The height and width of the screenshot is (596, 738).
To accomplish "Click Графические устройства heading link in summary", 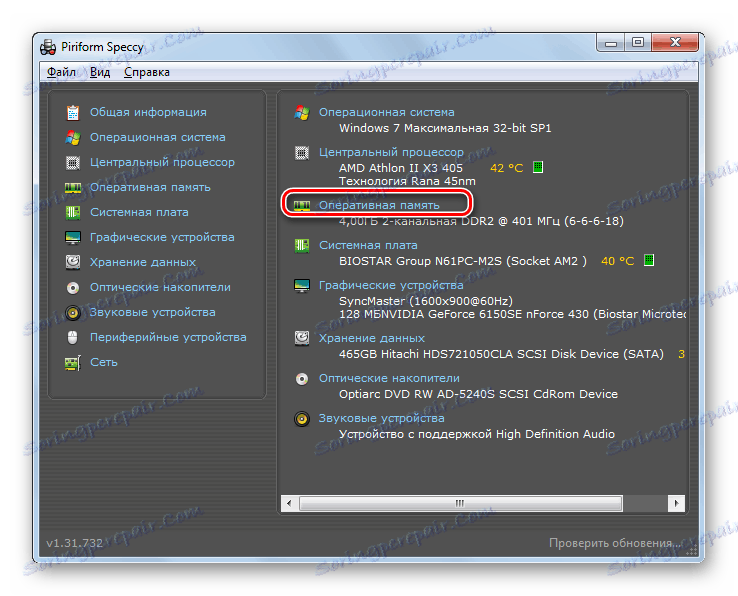I will tap(392, 285).
